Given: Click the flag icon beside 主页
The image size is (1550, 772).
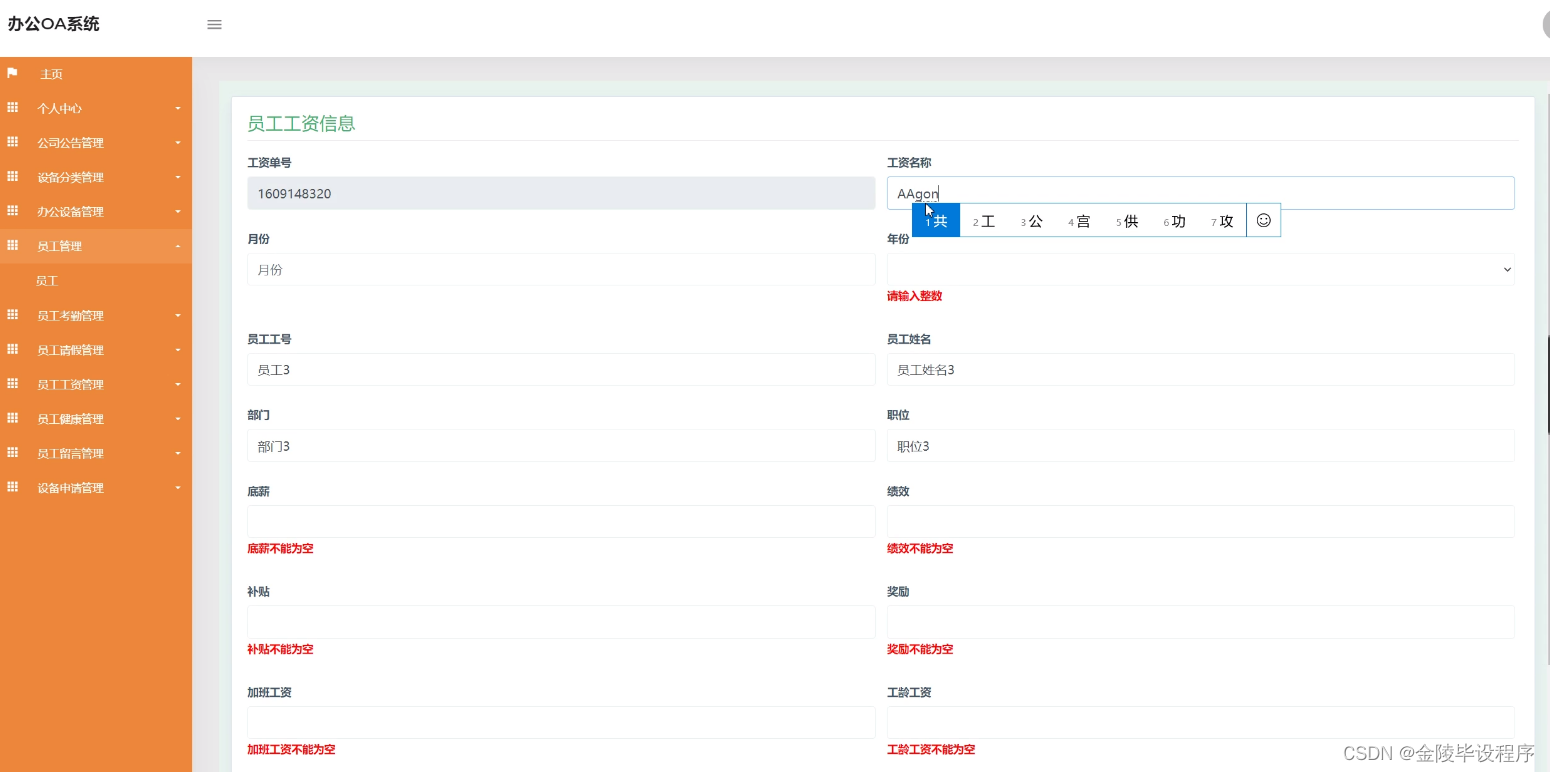Looking at the screenshot, I should (x=13, y=73).
